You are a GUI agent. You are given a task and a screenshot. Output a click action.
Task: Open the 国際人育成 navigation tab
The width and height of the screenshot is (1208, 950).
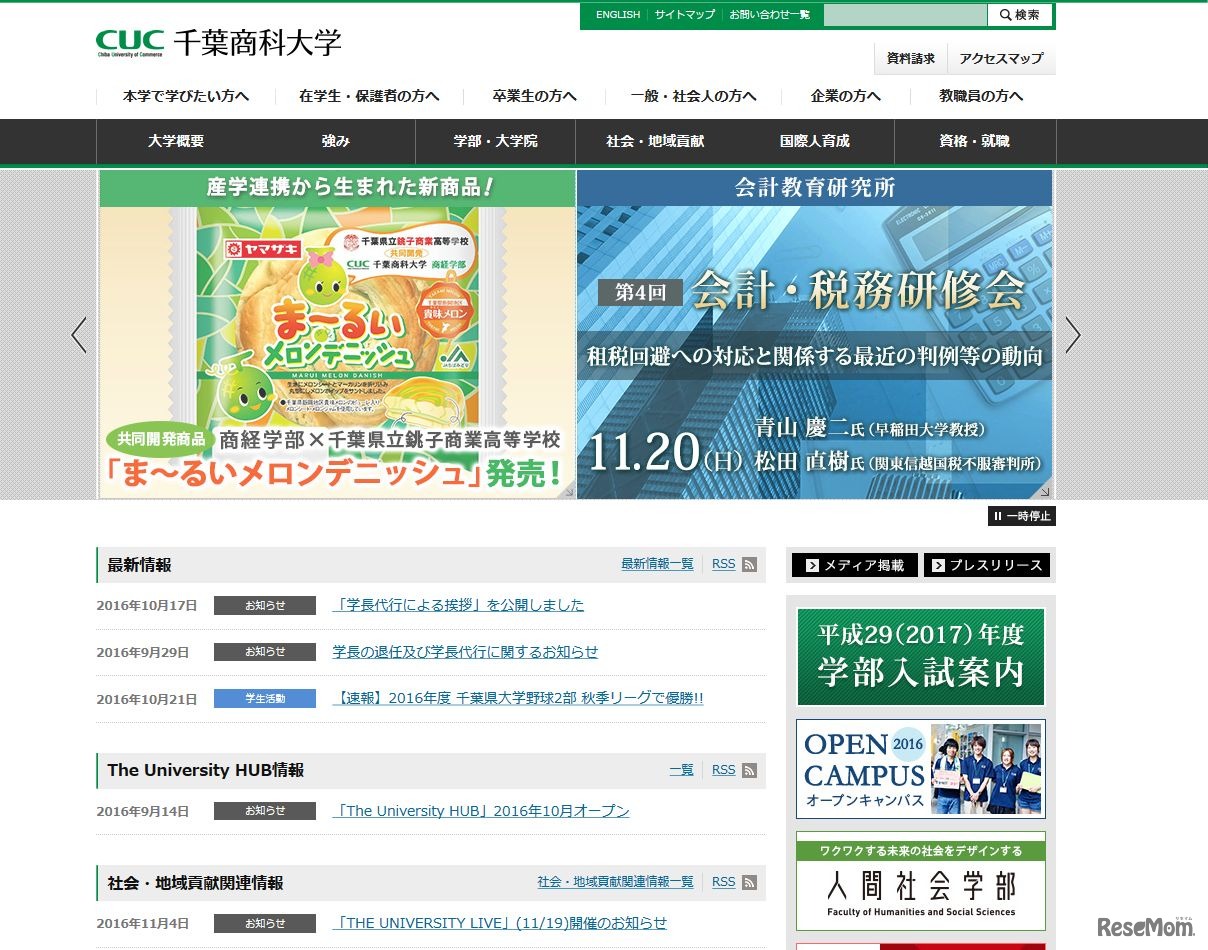[815, 141]
